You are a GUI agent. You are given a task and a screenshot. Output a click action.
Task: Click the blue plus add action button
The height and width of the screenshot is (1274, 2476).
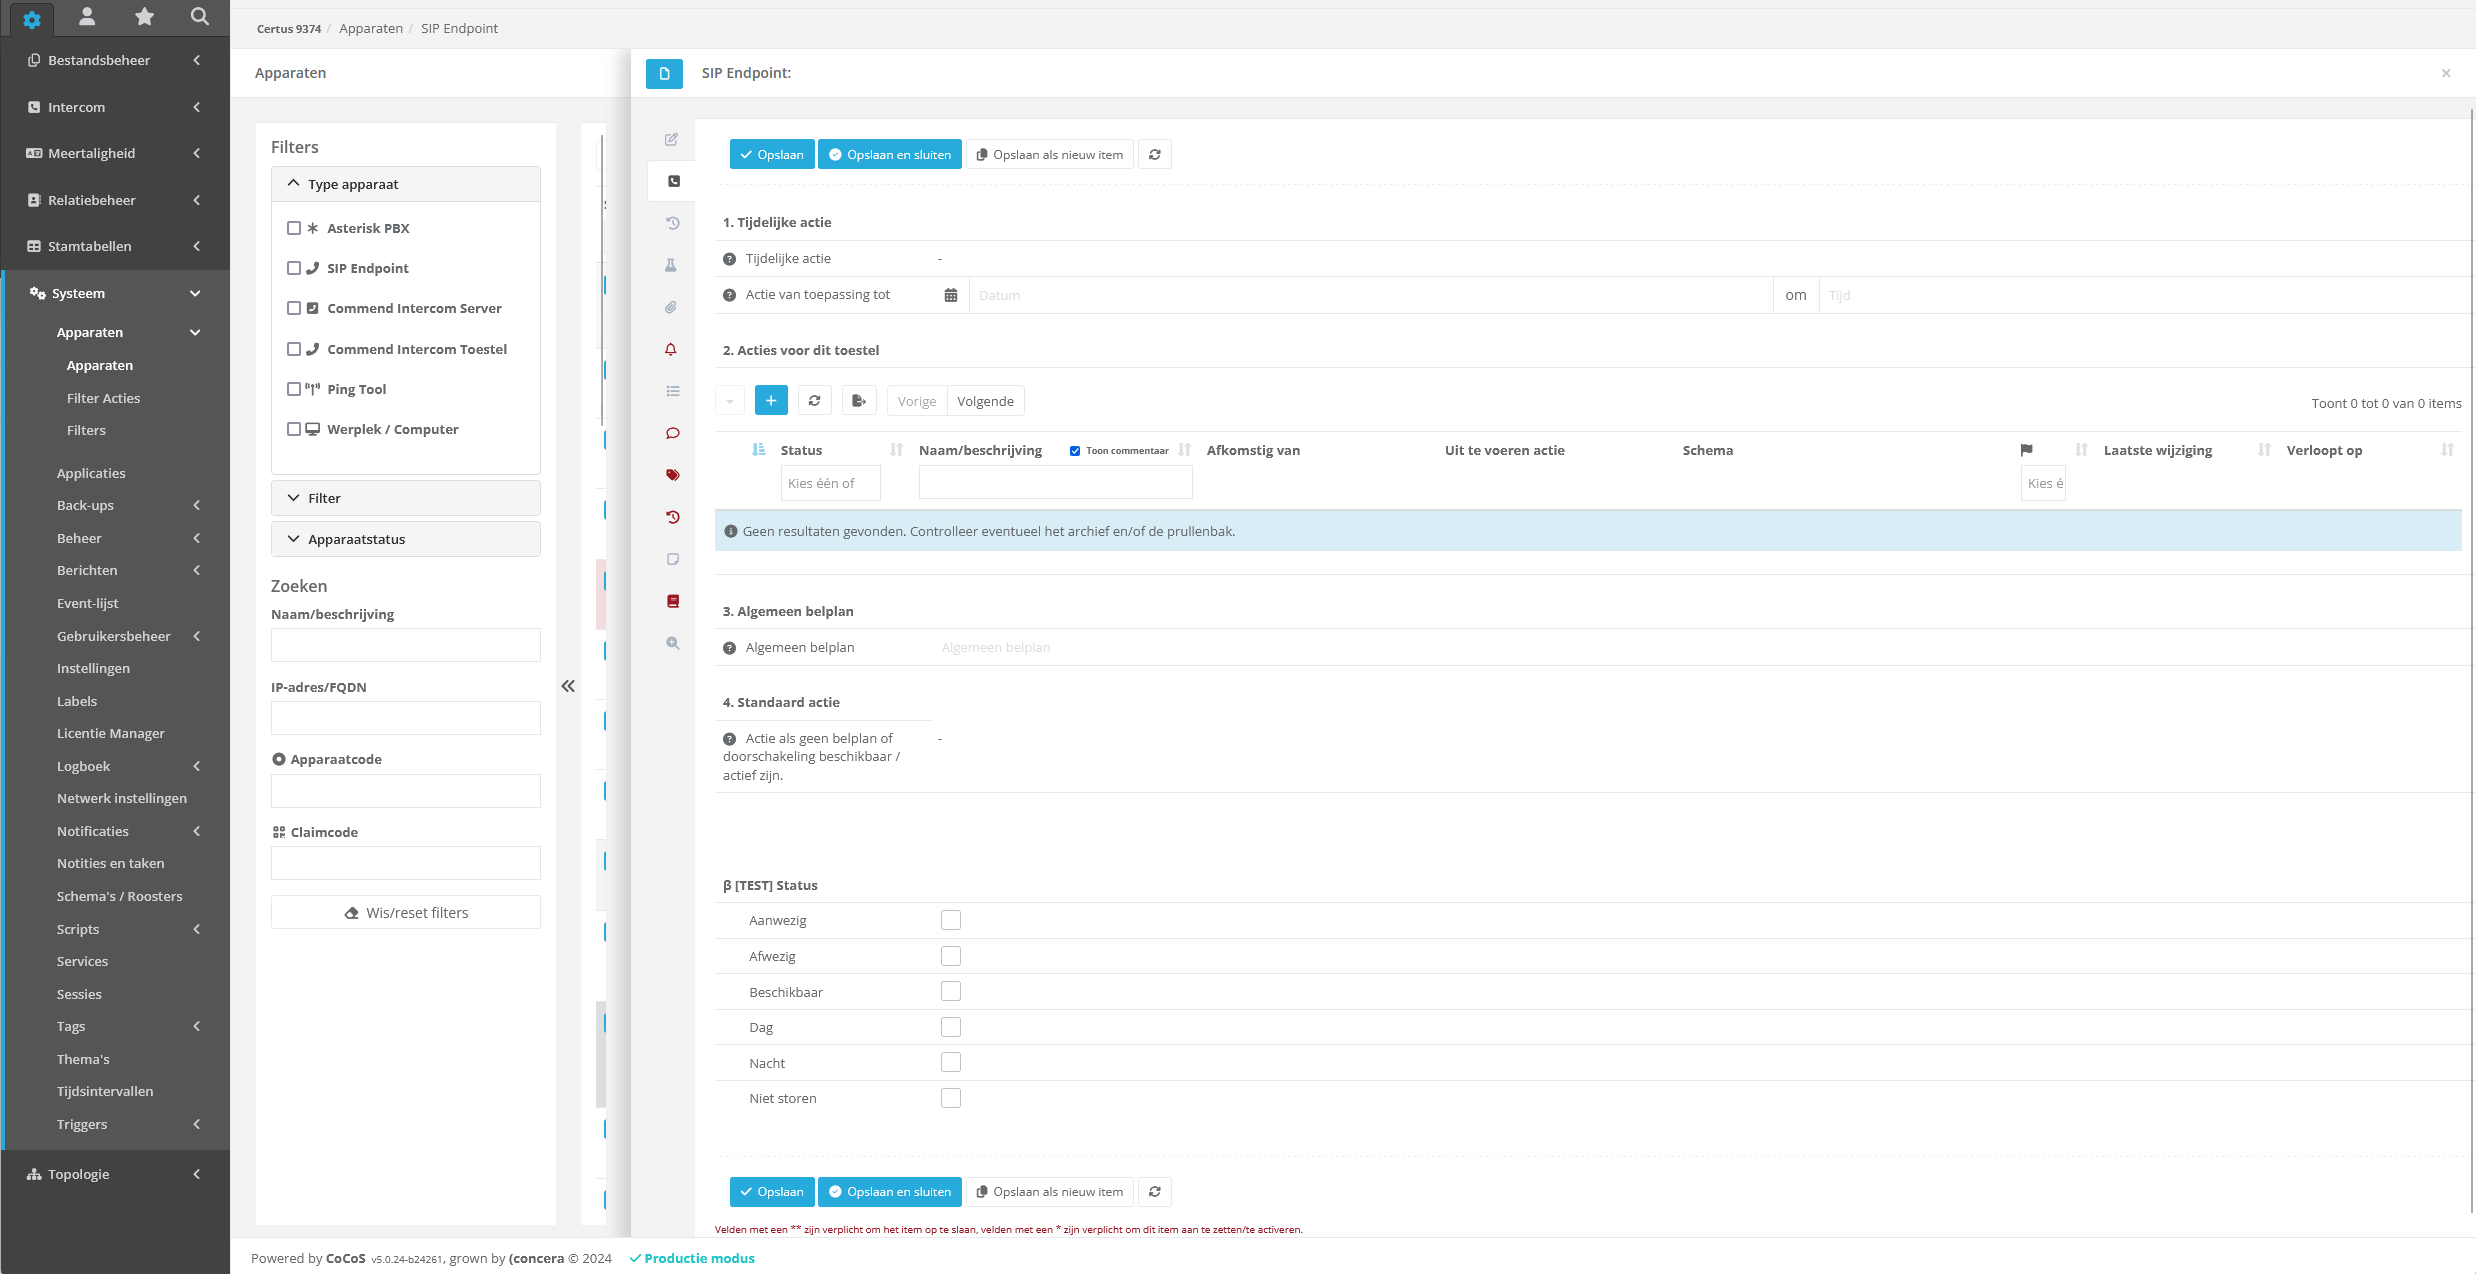pyautogui.click(x=771, y=401)
